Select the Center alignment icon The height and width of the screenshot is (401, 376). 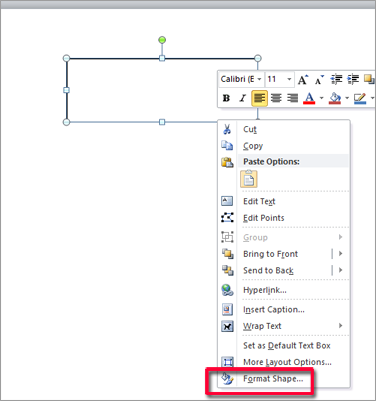point(276,98)
